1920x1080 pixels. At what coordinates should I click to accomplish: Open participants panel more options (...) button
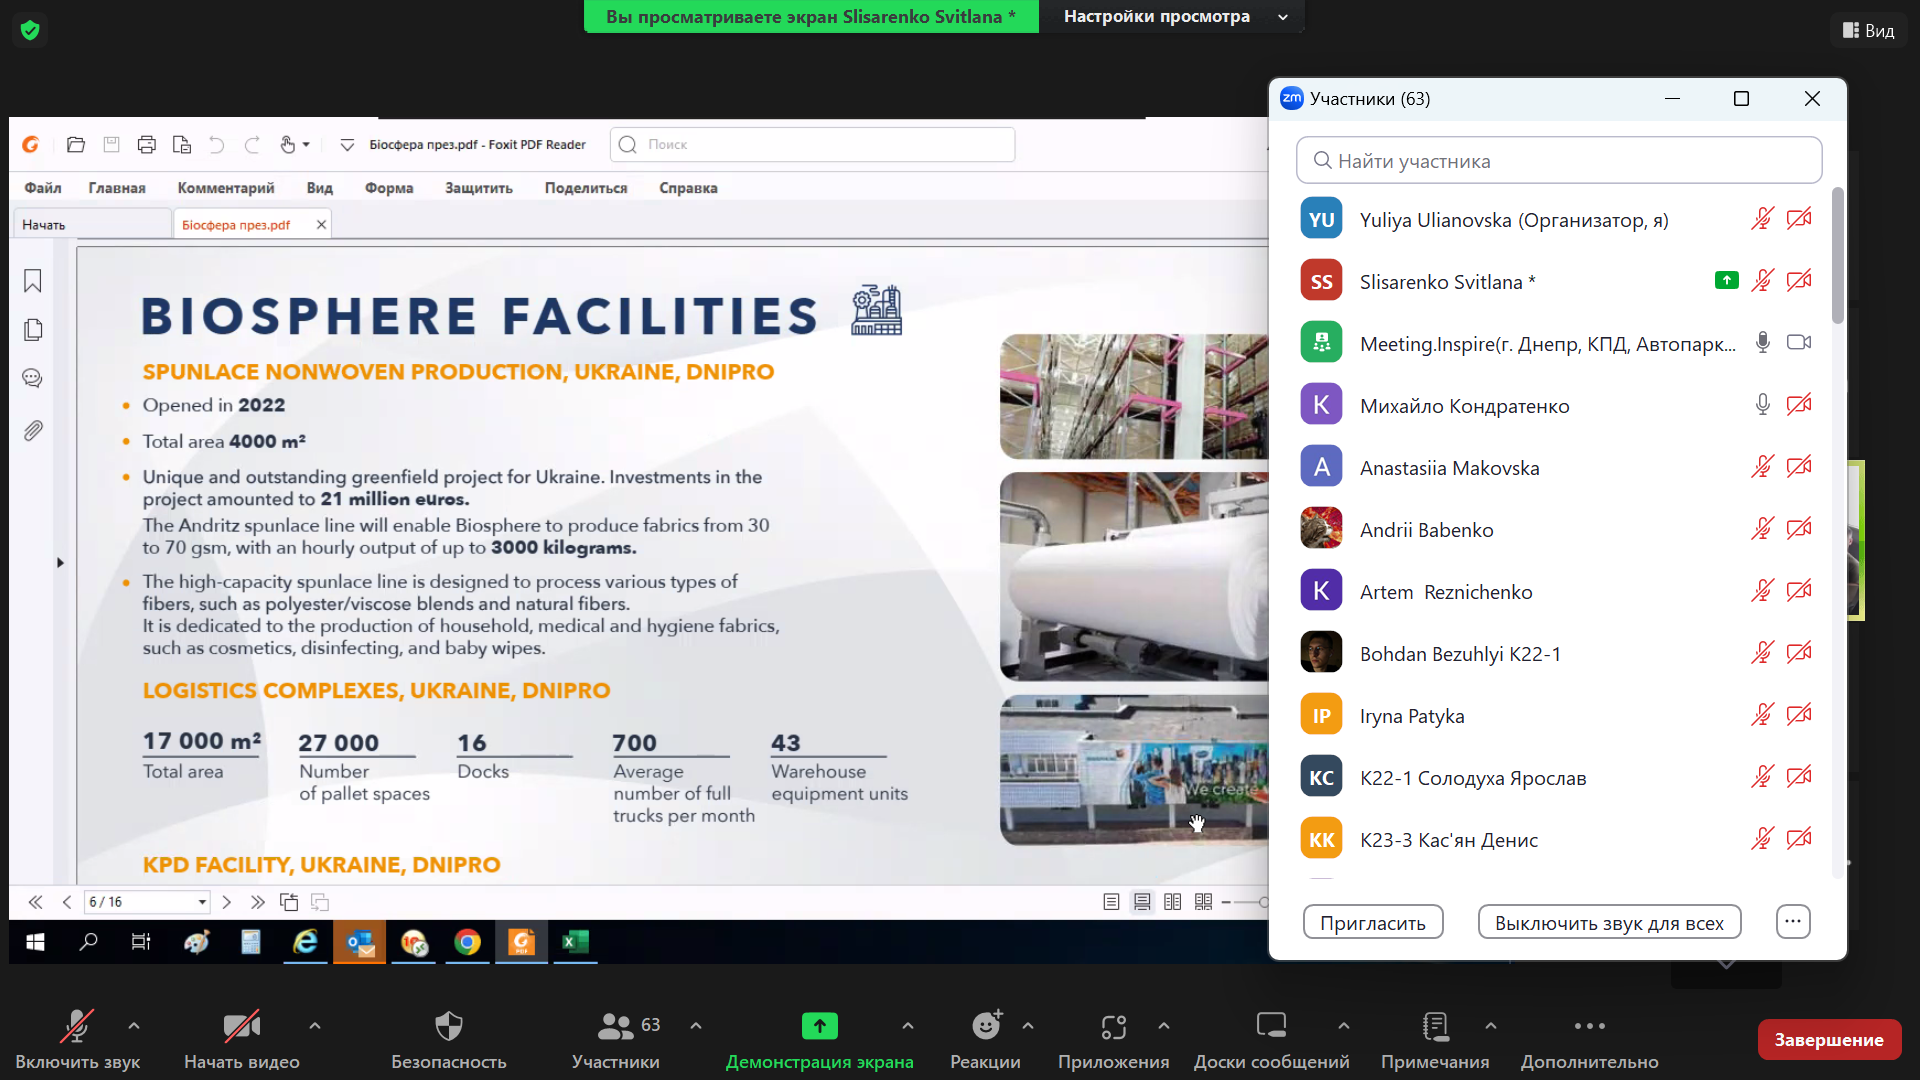pos(1793,922)
